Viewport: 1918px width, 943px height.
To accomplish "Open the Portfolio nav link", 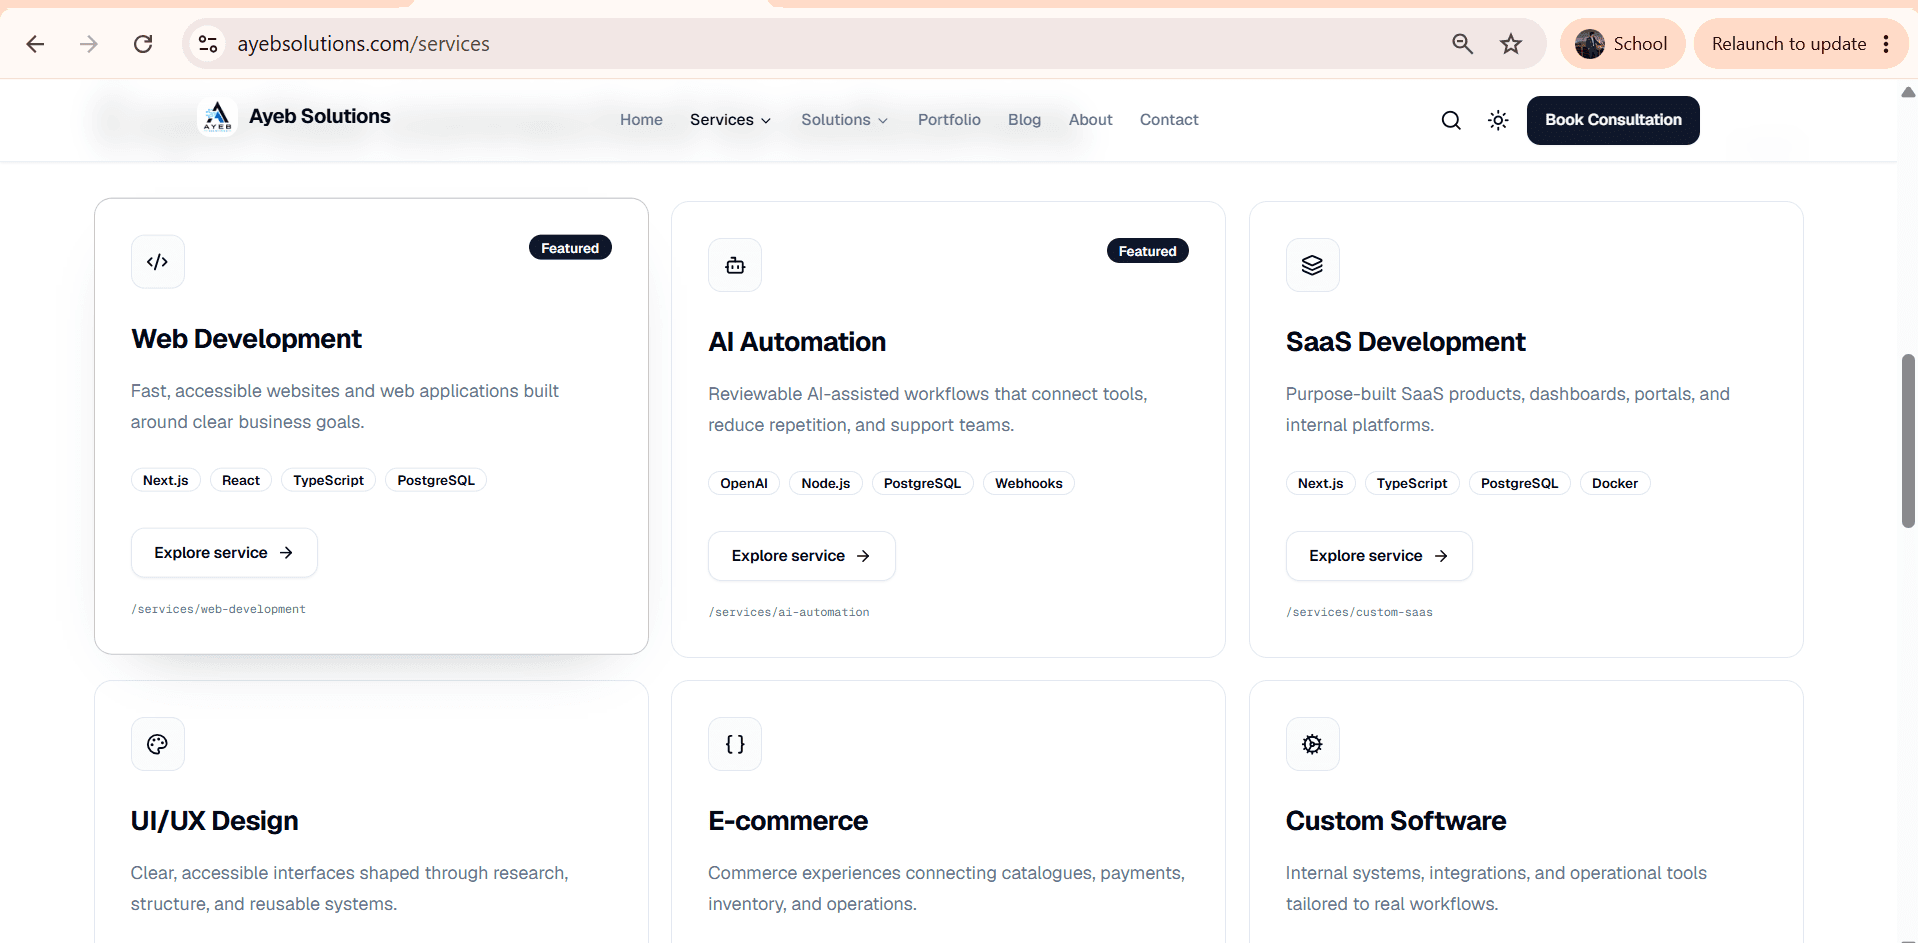I will click(x=949, y=120).
